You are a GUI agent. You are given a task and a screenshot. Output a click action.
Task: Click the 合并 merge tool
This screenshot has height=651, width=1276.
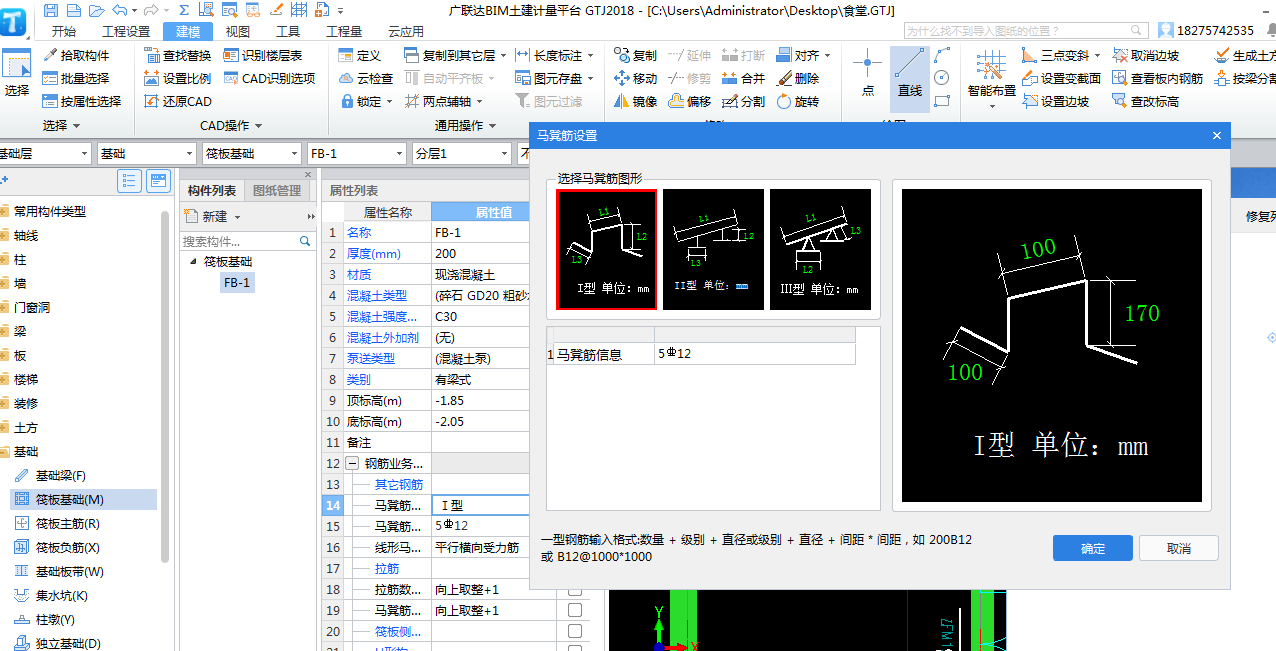(x=743, y=78)
